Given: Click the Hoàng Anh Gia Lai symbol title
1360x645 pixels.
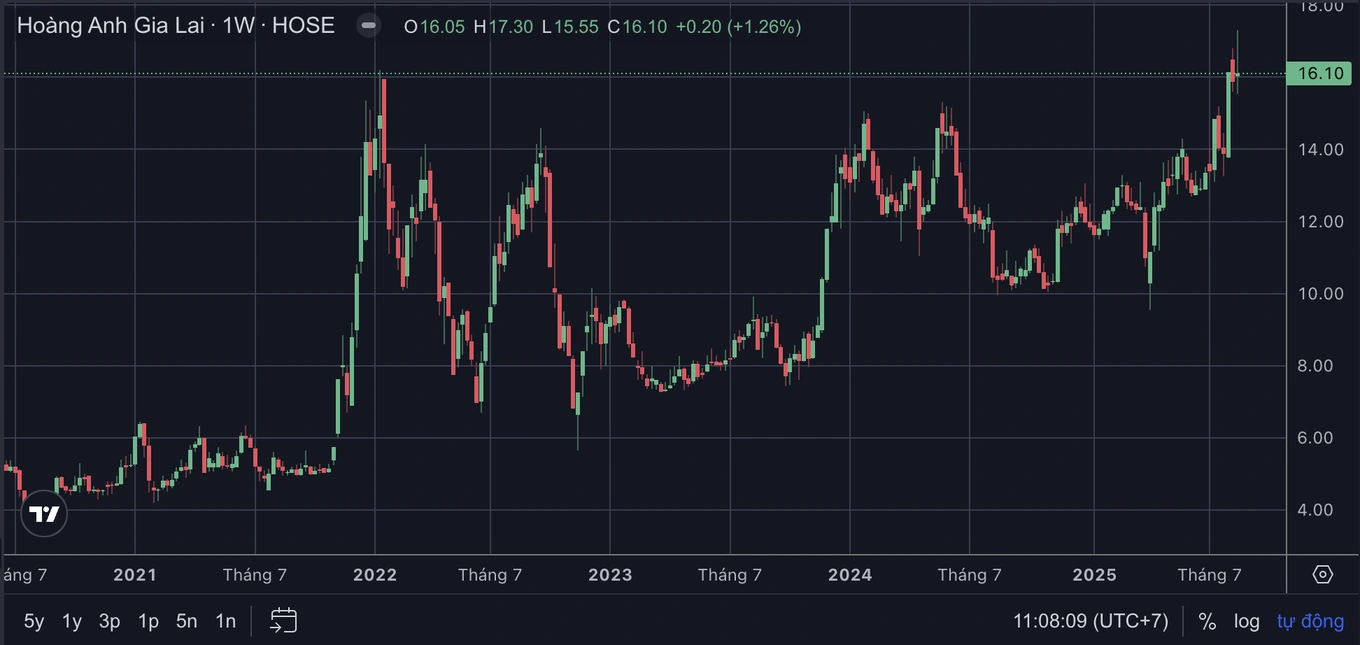Looking at the screenshot, I should click(175, 26).
